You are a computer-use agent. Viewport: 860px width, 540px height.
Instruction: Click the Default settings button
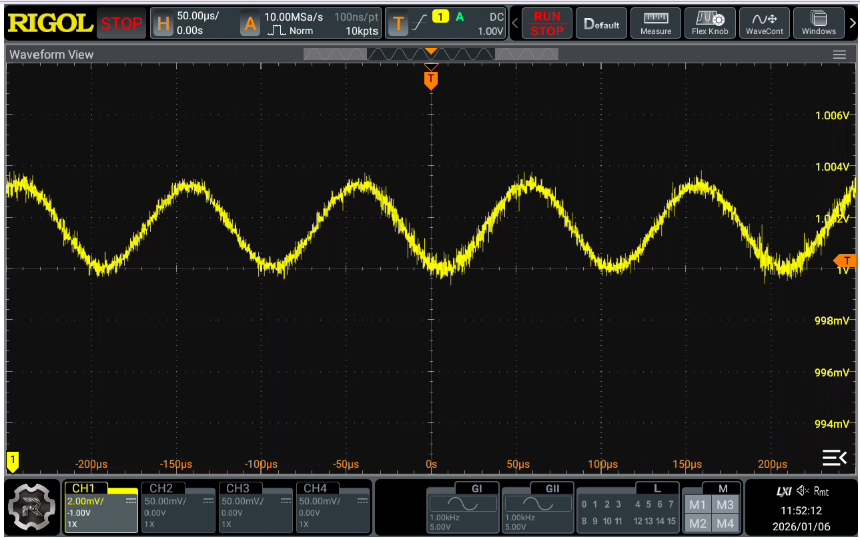[x=601, y=23]
